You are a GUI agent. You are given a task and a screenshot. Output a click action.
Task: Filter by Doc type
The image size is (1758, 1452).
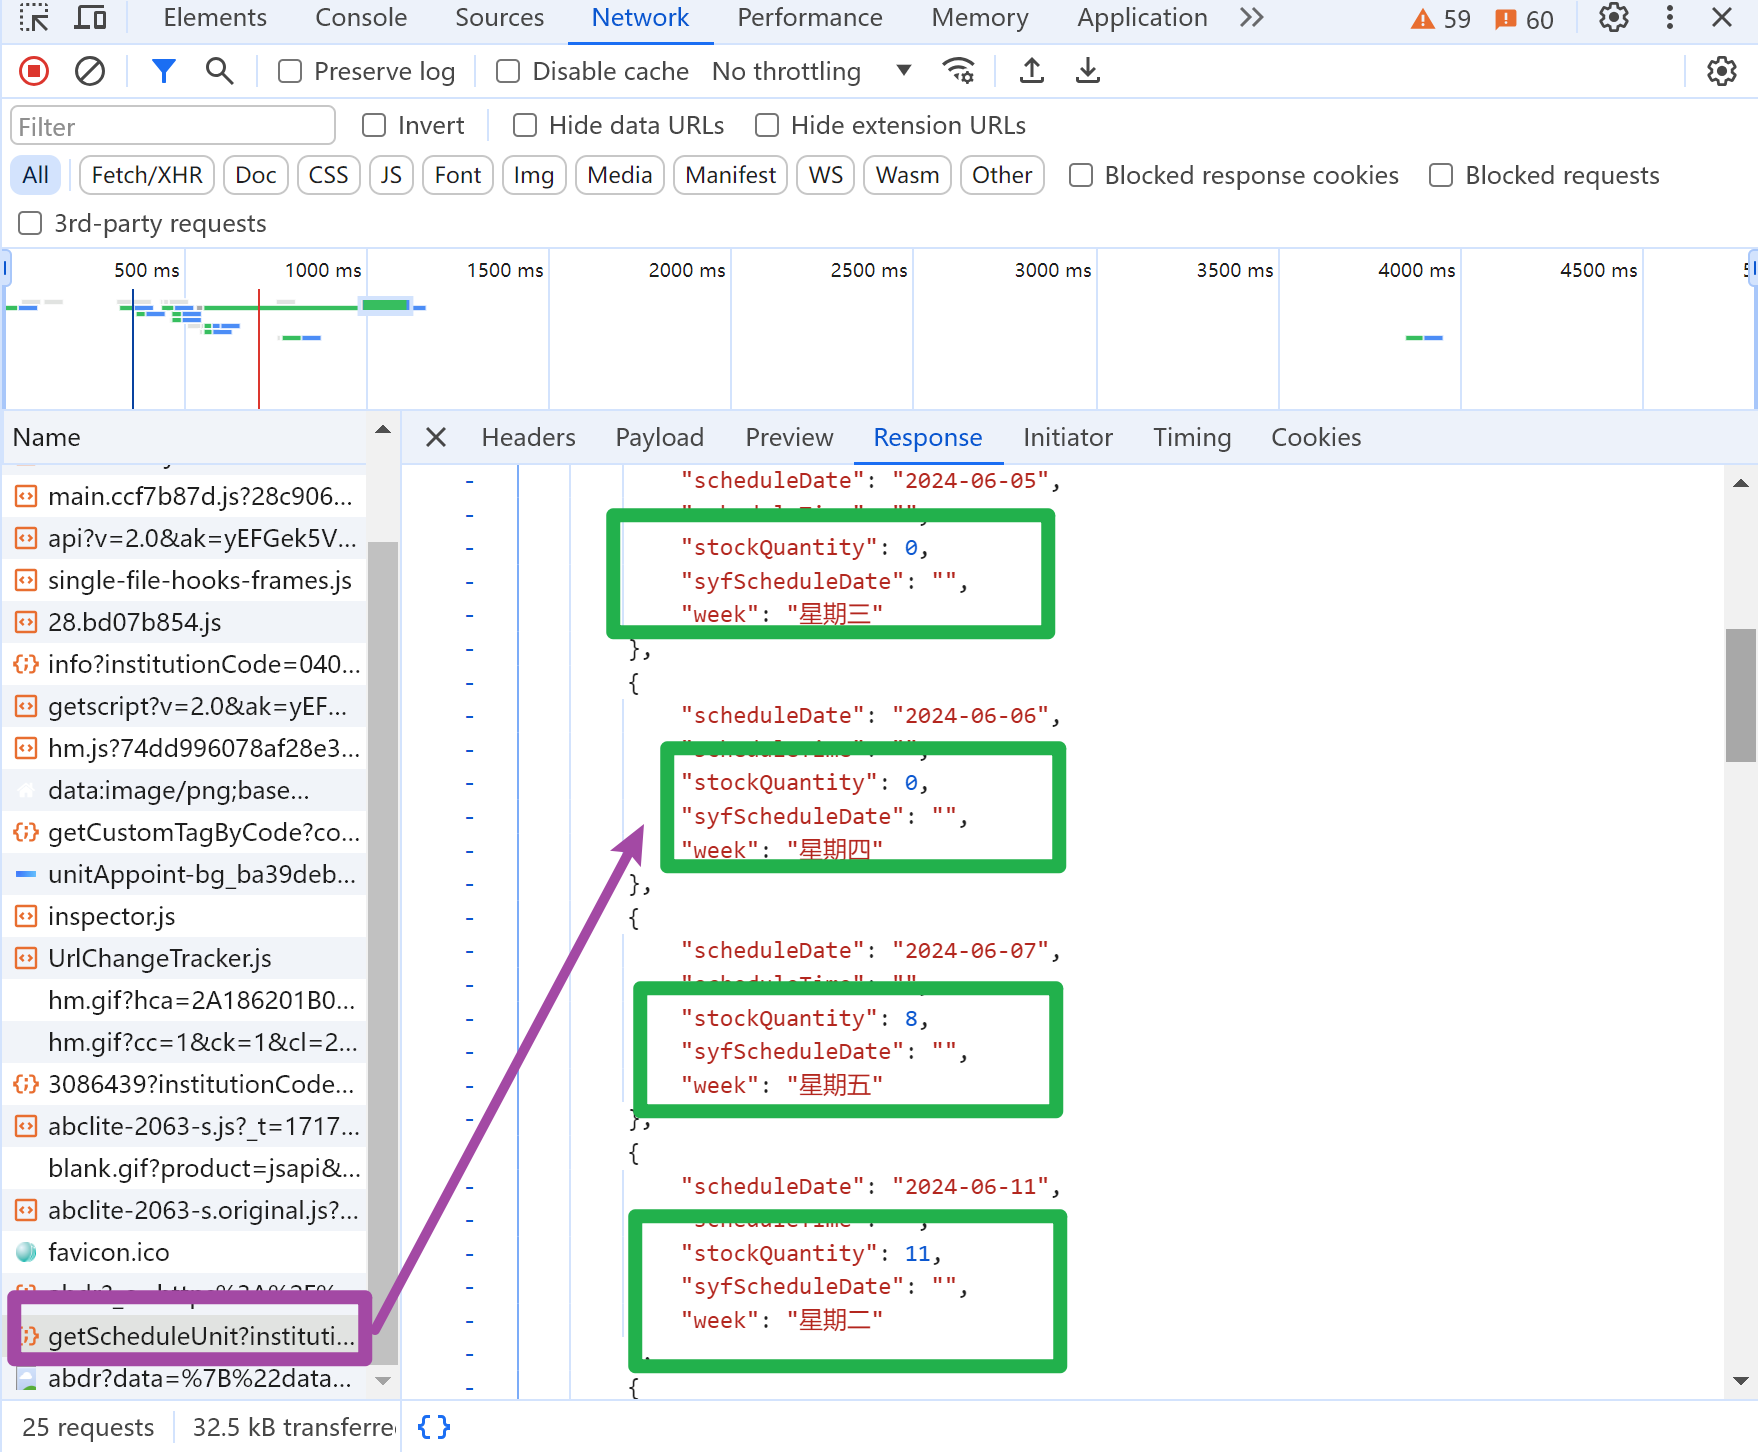coord(256,175)
